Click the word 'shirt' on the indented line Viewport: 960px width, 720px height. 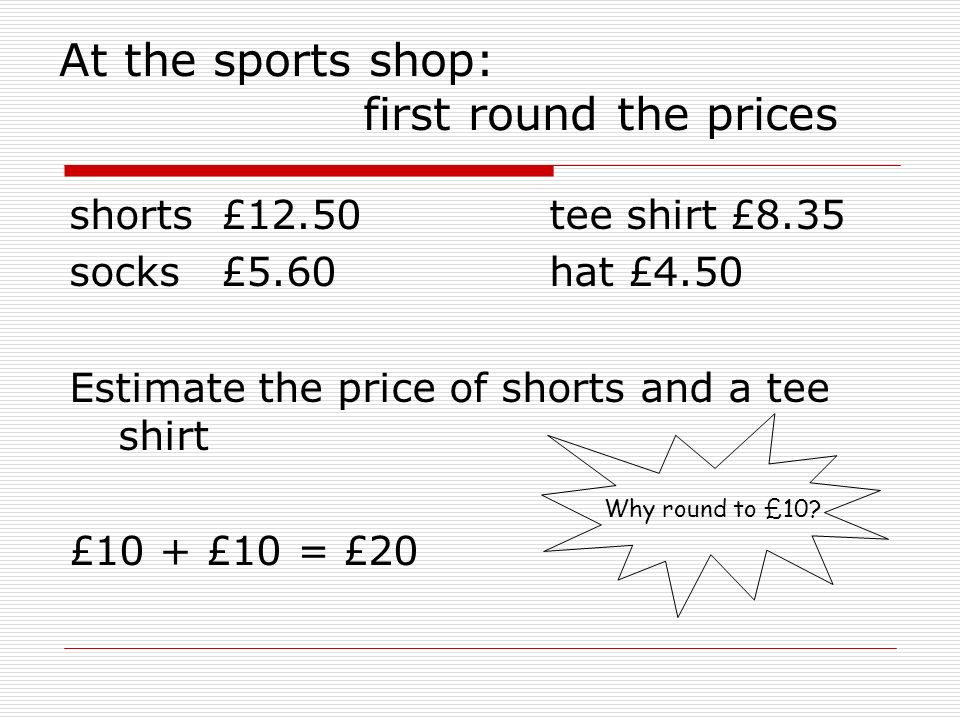(163, 435)
